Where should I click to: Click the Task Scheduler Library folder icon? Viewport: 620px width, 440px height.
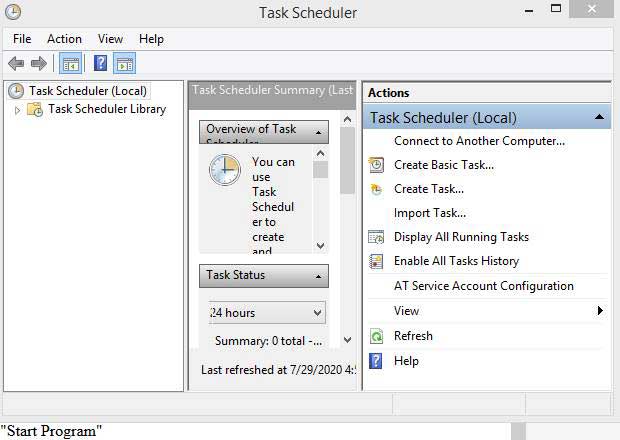coord(35,109)
